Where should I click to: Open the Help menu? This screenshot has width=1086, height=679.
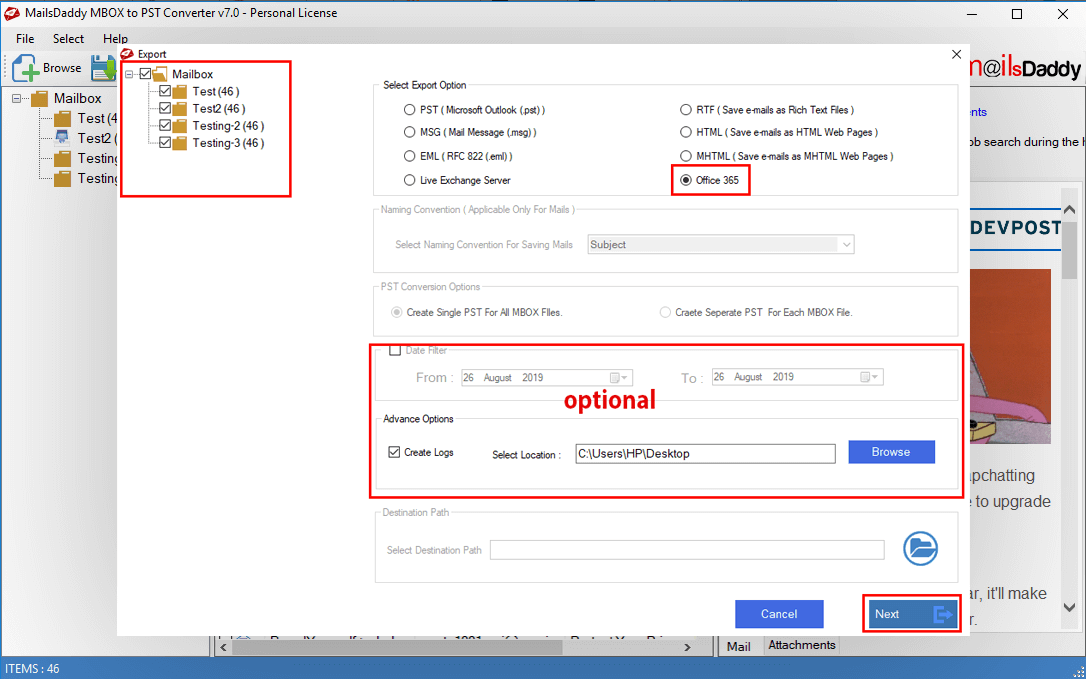[115, 39]
